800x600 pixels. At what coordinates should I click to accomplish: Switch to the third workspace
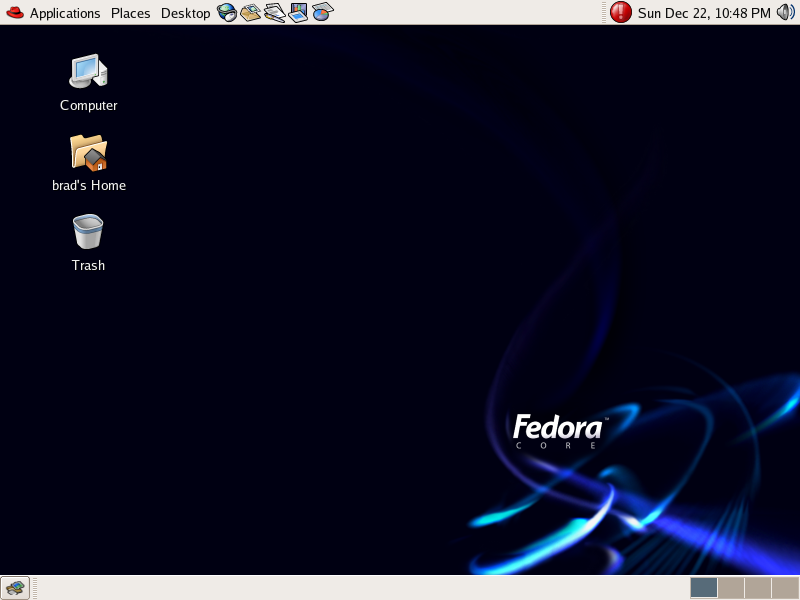tap(758, 588)
